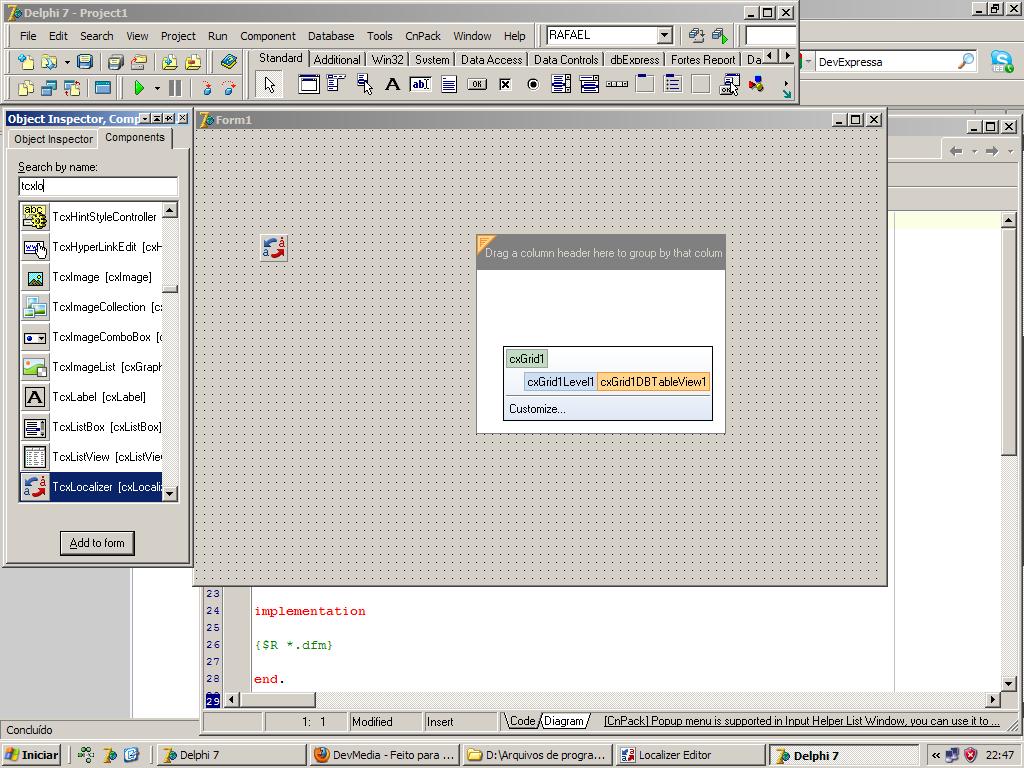Image resolution: width=1024 pixels, height=768 pixels.
Task: Open the Win32 palette tab
Action: tap(387, 60)
